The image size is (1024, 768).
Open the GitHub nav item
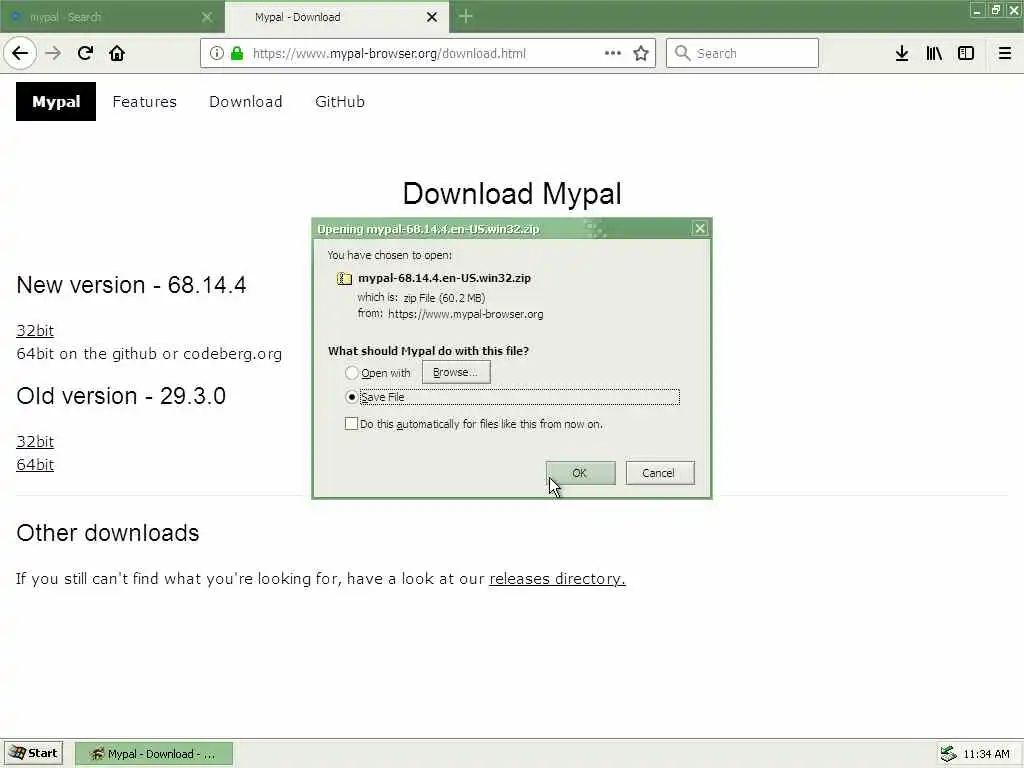tap(340, 102)
